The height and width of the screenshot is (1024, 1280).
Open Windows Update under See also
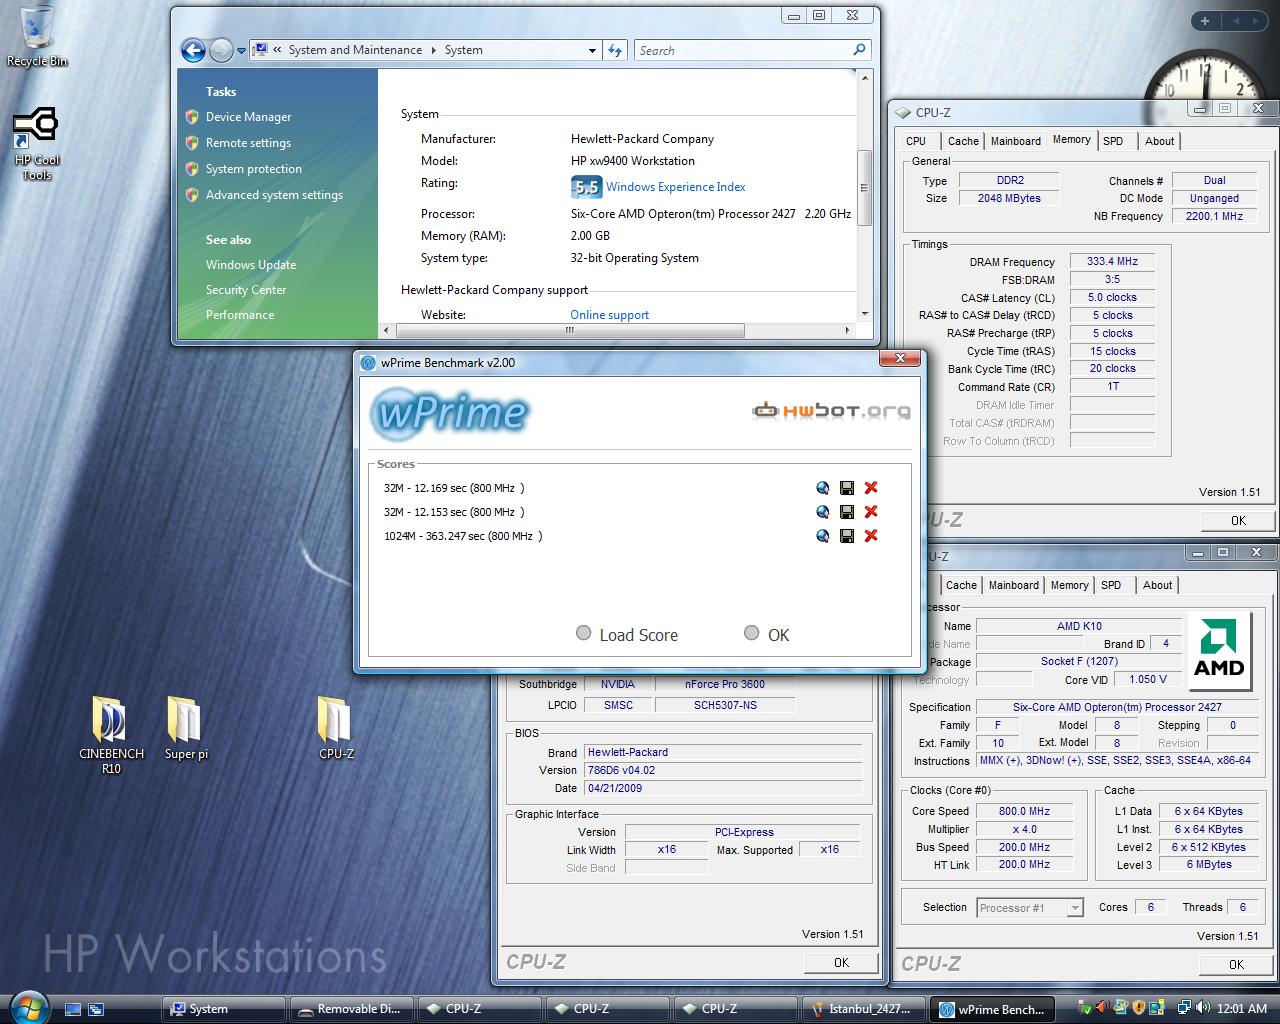point(251,265)
